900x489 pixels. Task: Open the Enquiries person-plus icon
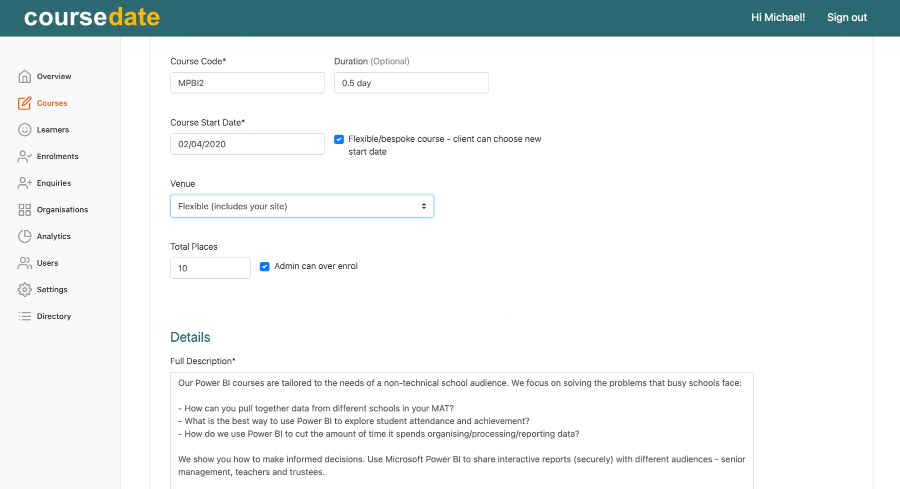coord(24,183)
